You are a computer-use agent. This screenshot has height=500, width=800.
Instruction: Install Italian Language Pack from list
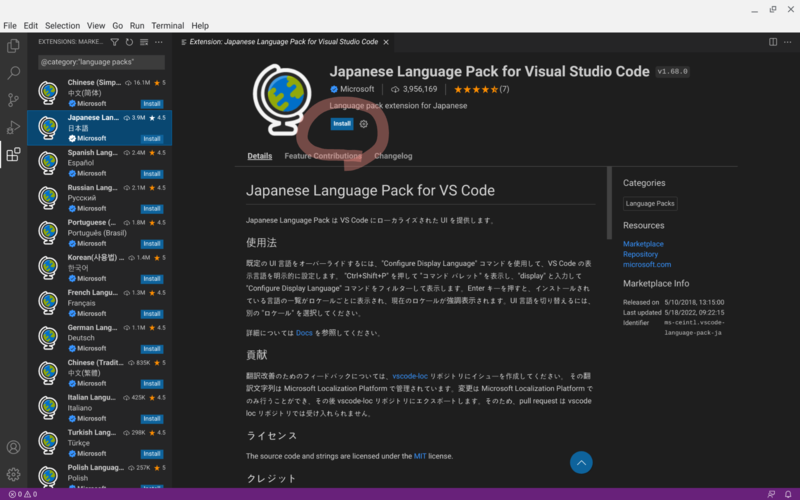152,419
